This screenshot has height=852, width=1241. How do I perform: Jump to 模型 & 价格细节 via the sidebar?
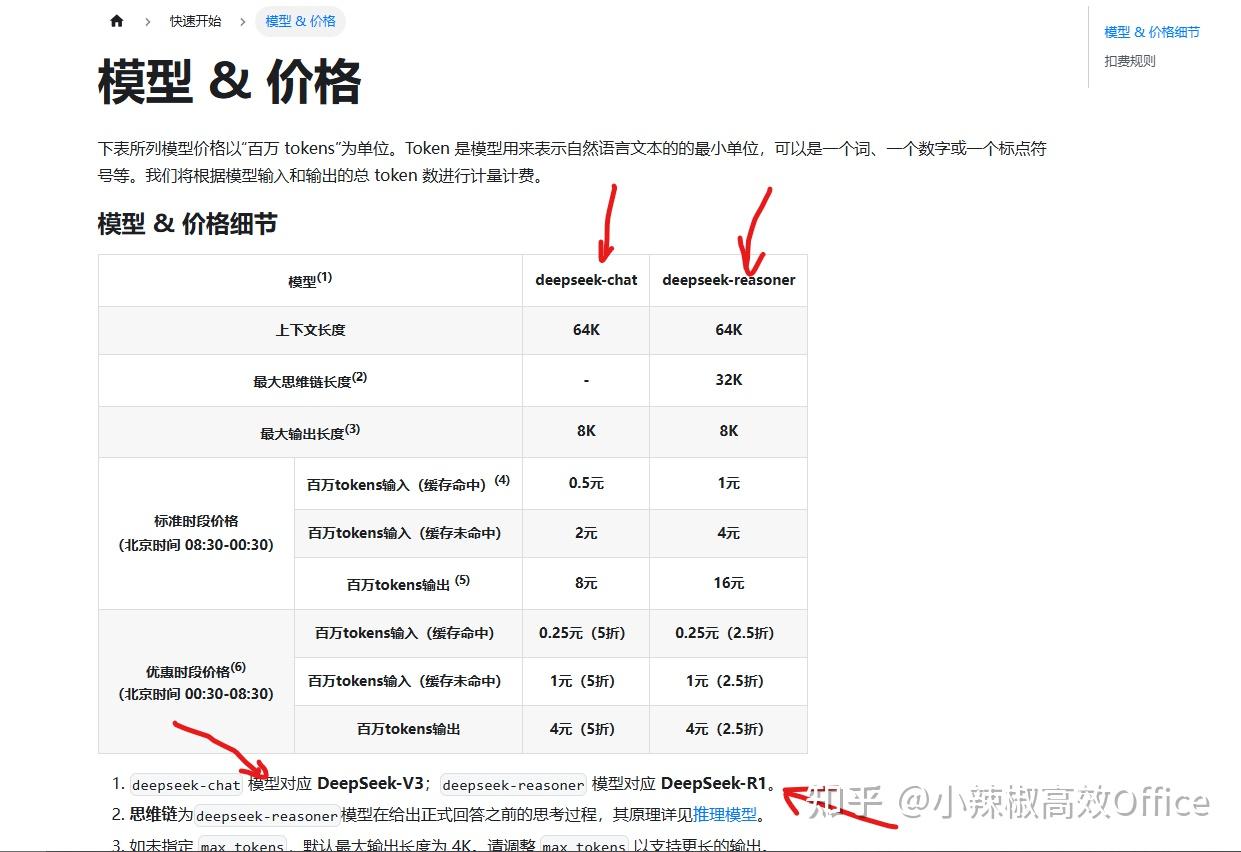pos(1151,31)
